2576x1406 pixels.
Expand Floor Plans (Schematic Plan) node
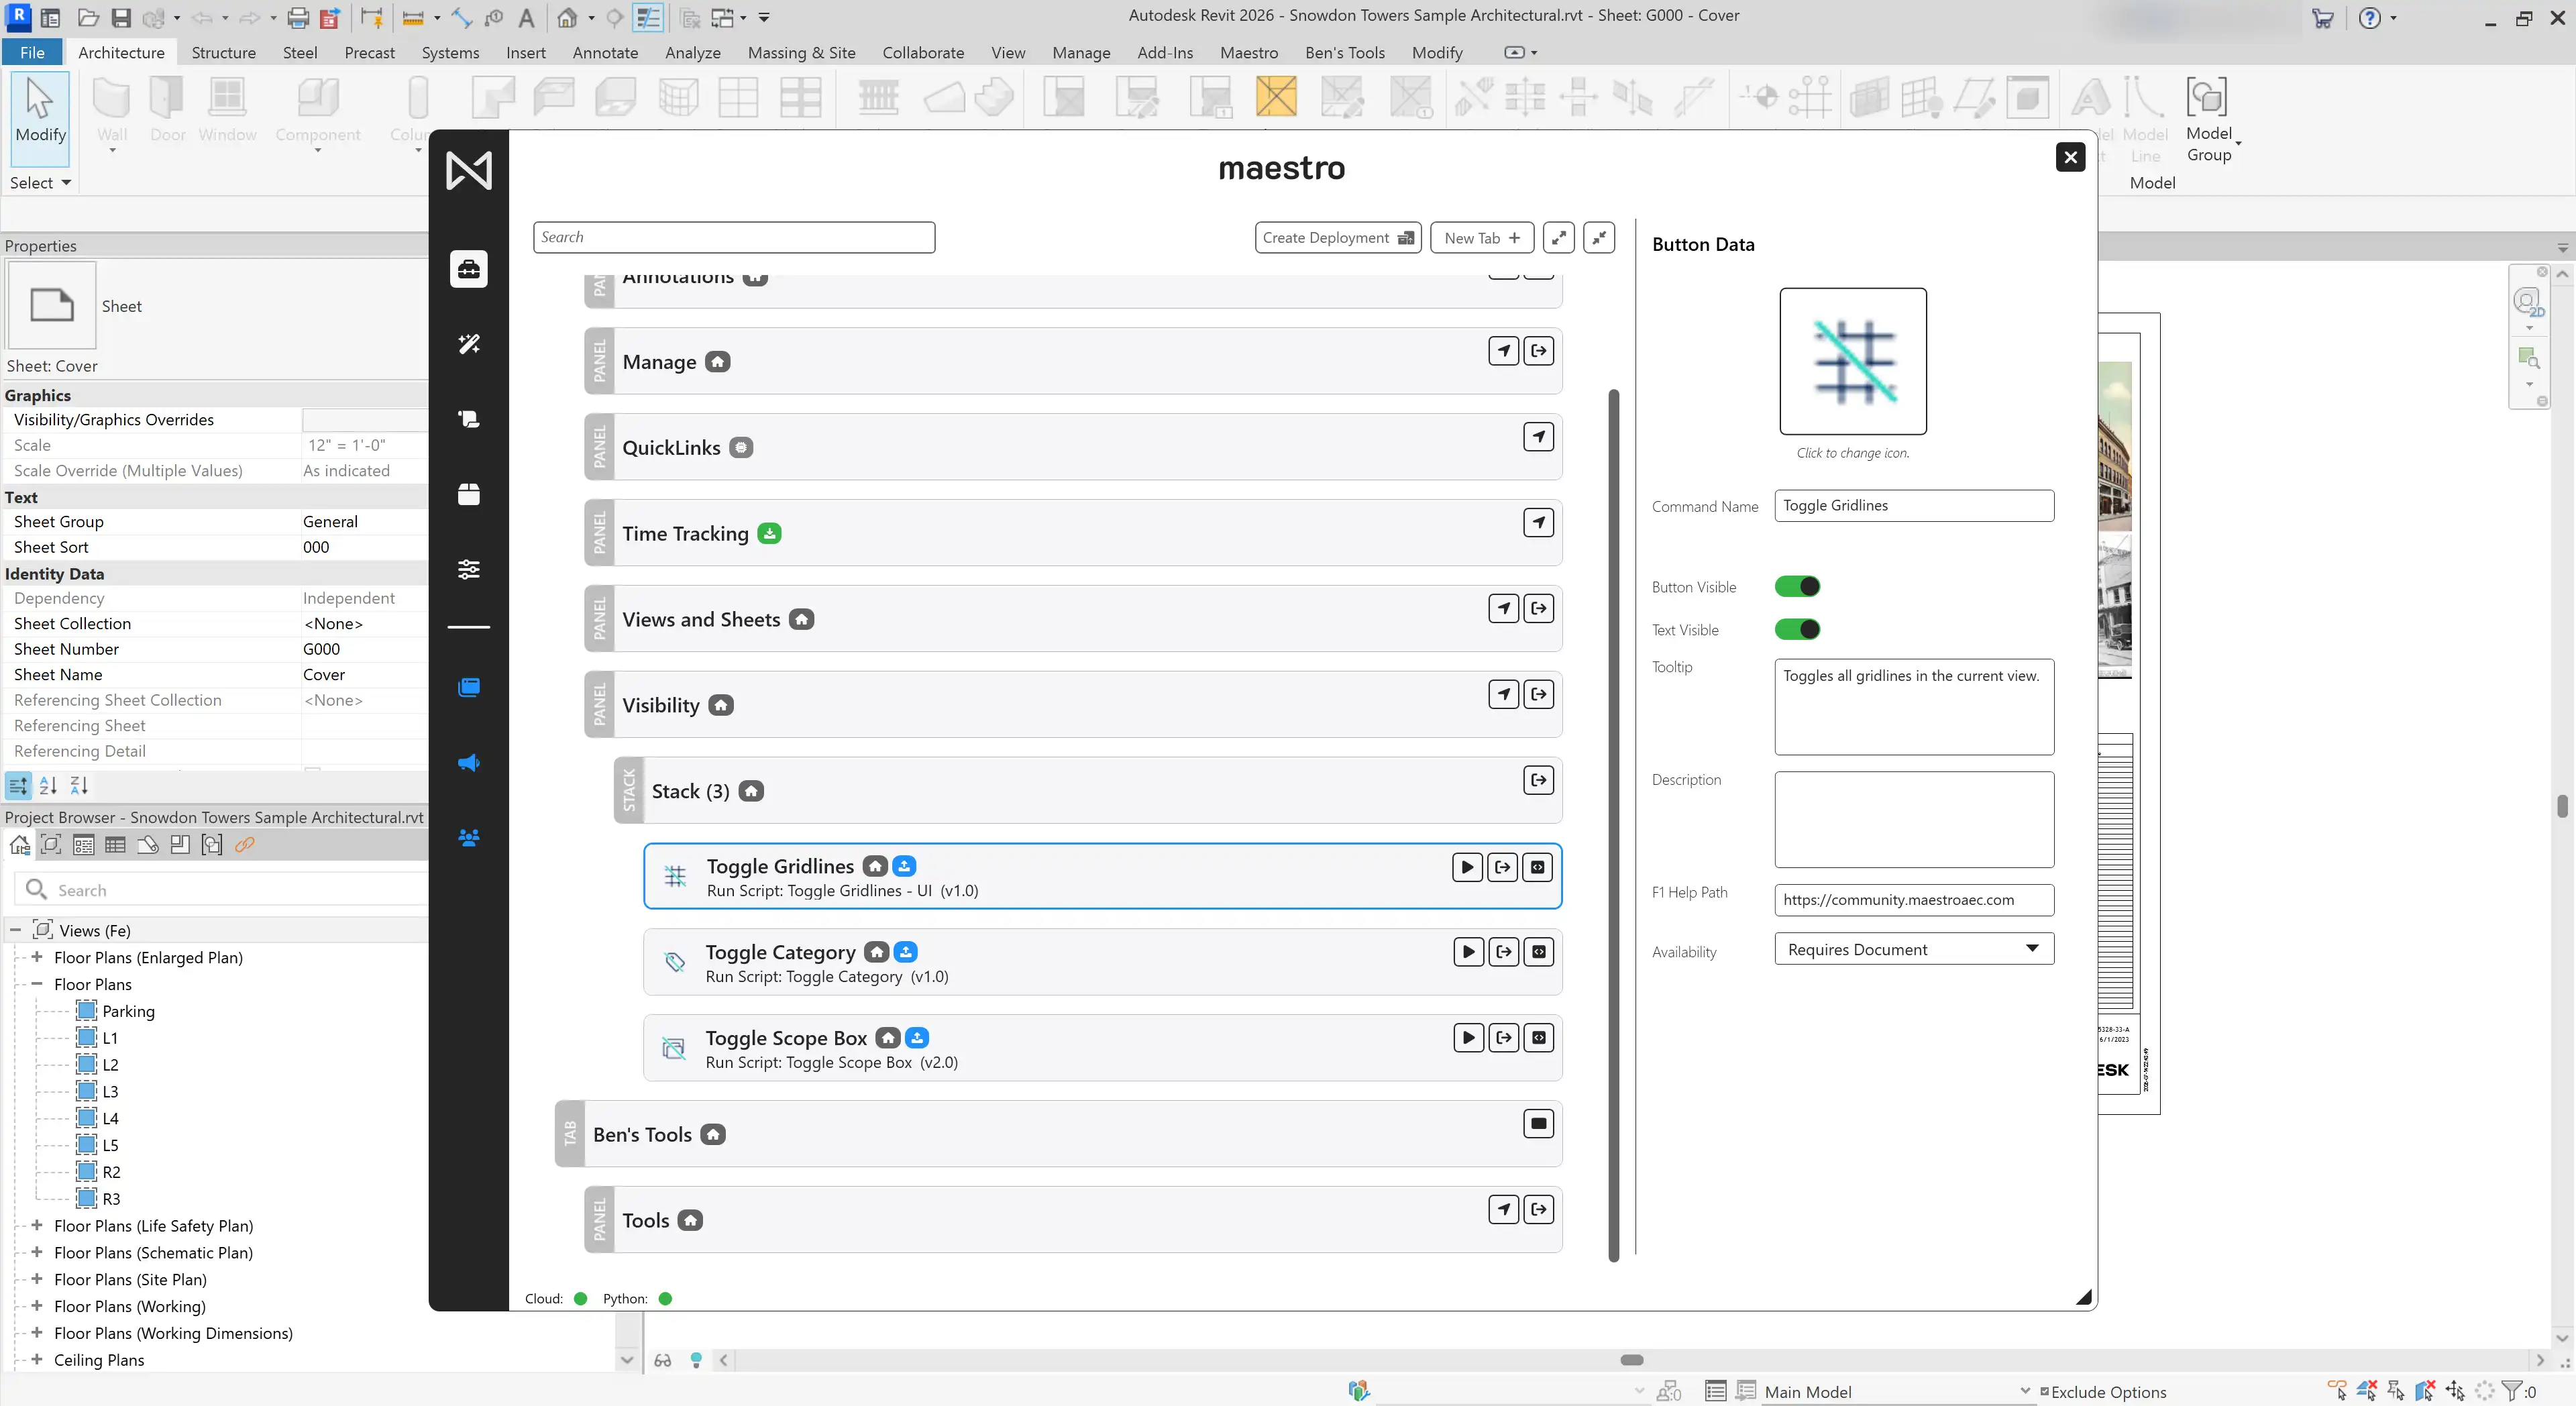click(x=37, y=1252)
